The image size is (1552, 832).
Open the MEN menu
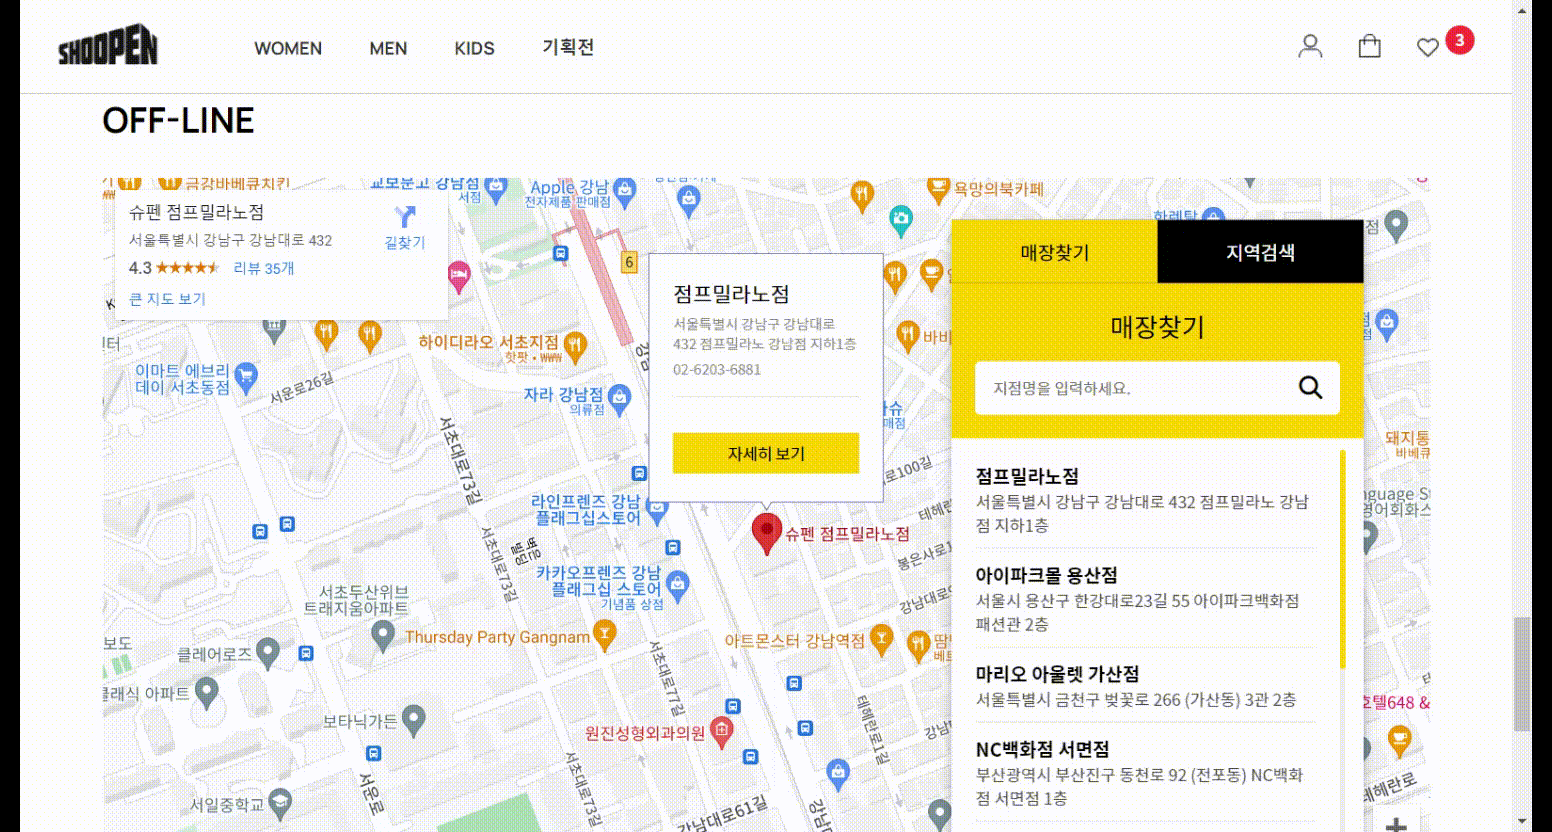tap(388, 48)
